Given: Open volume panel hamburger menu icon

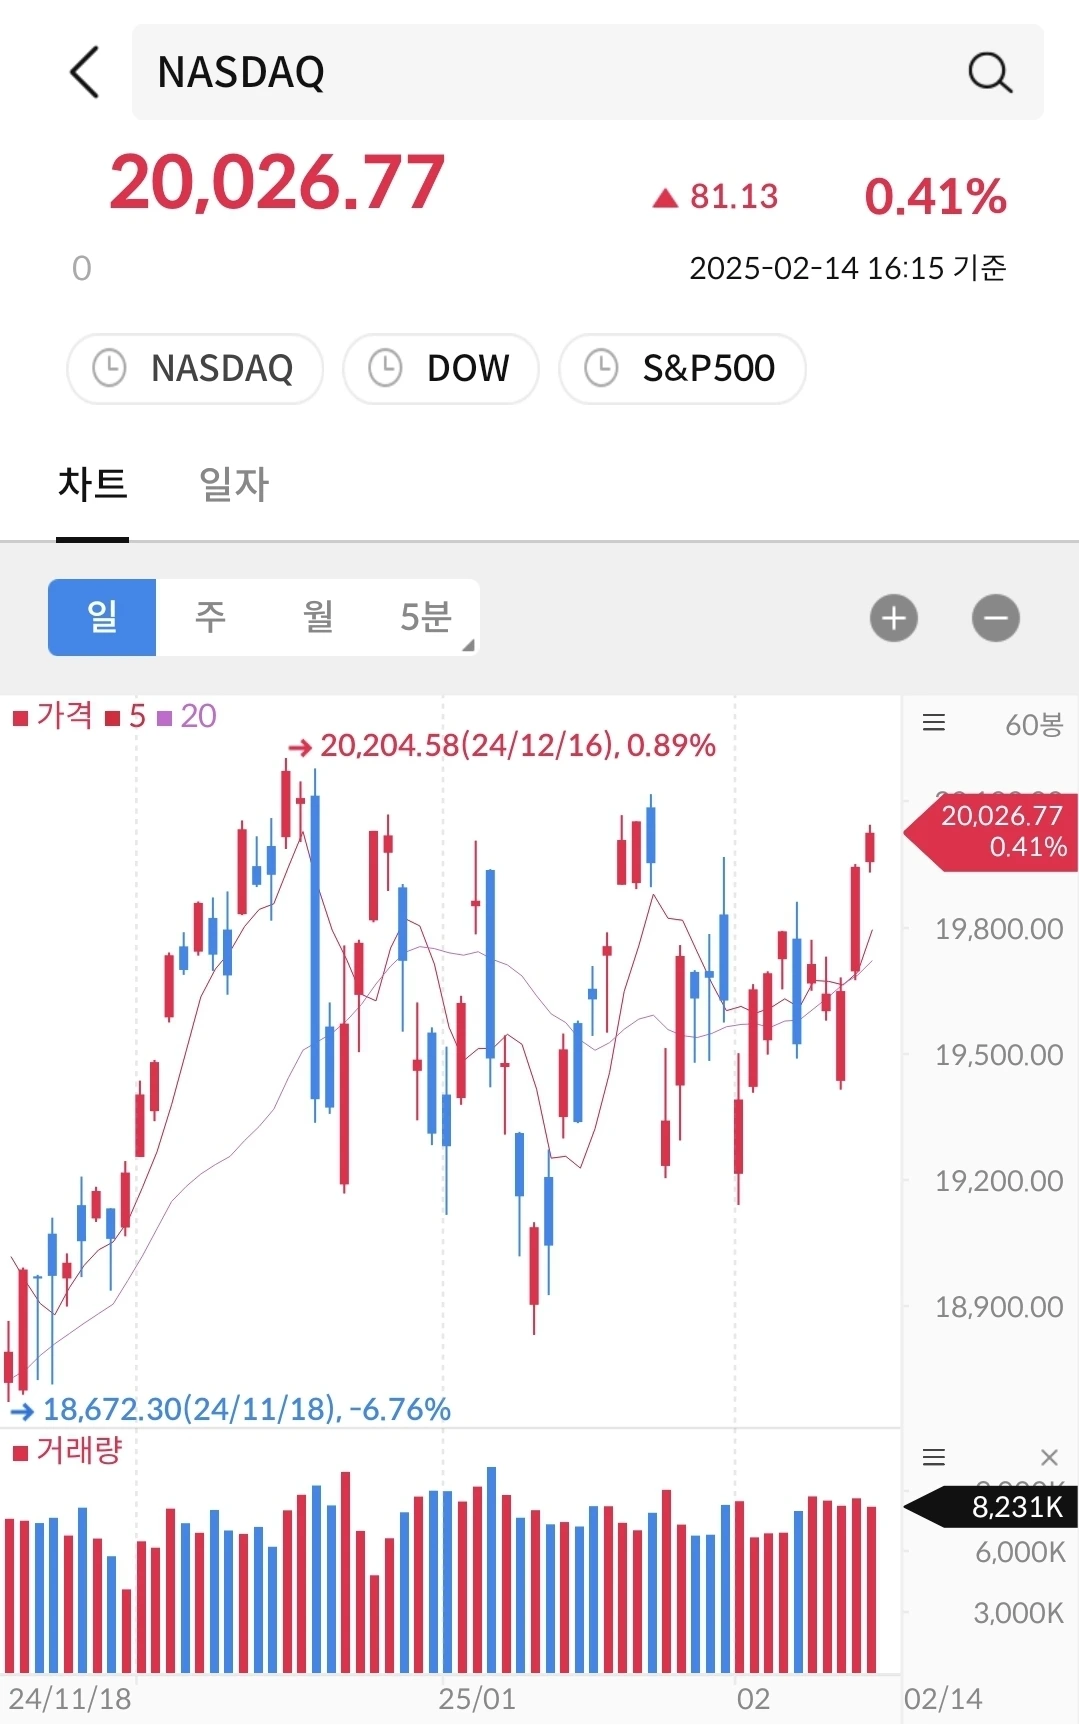Looking at the screenshot, I should click(934, 1457).
